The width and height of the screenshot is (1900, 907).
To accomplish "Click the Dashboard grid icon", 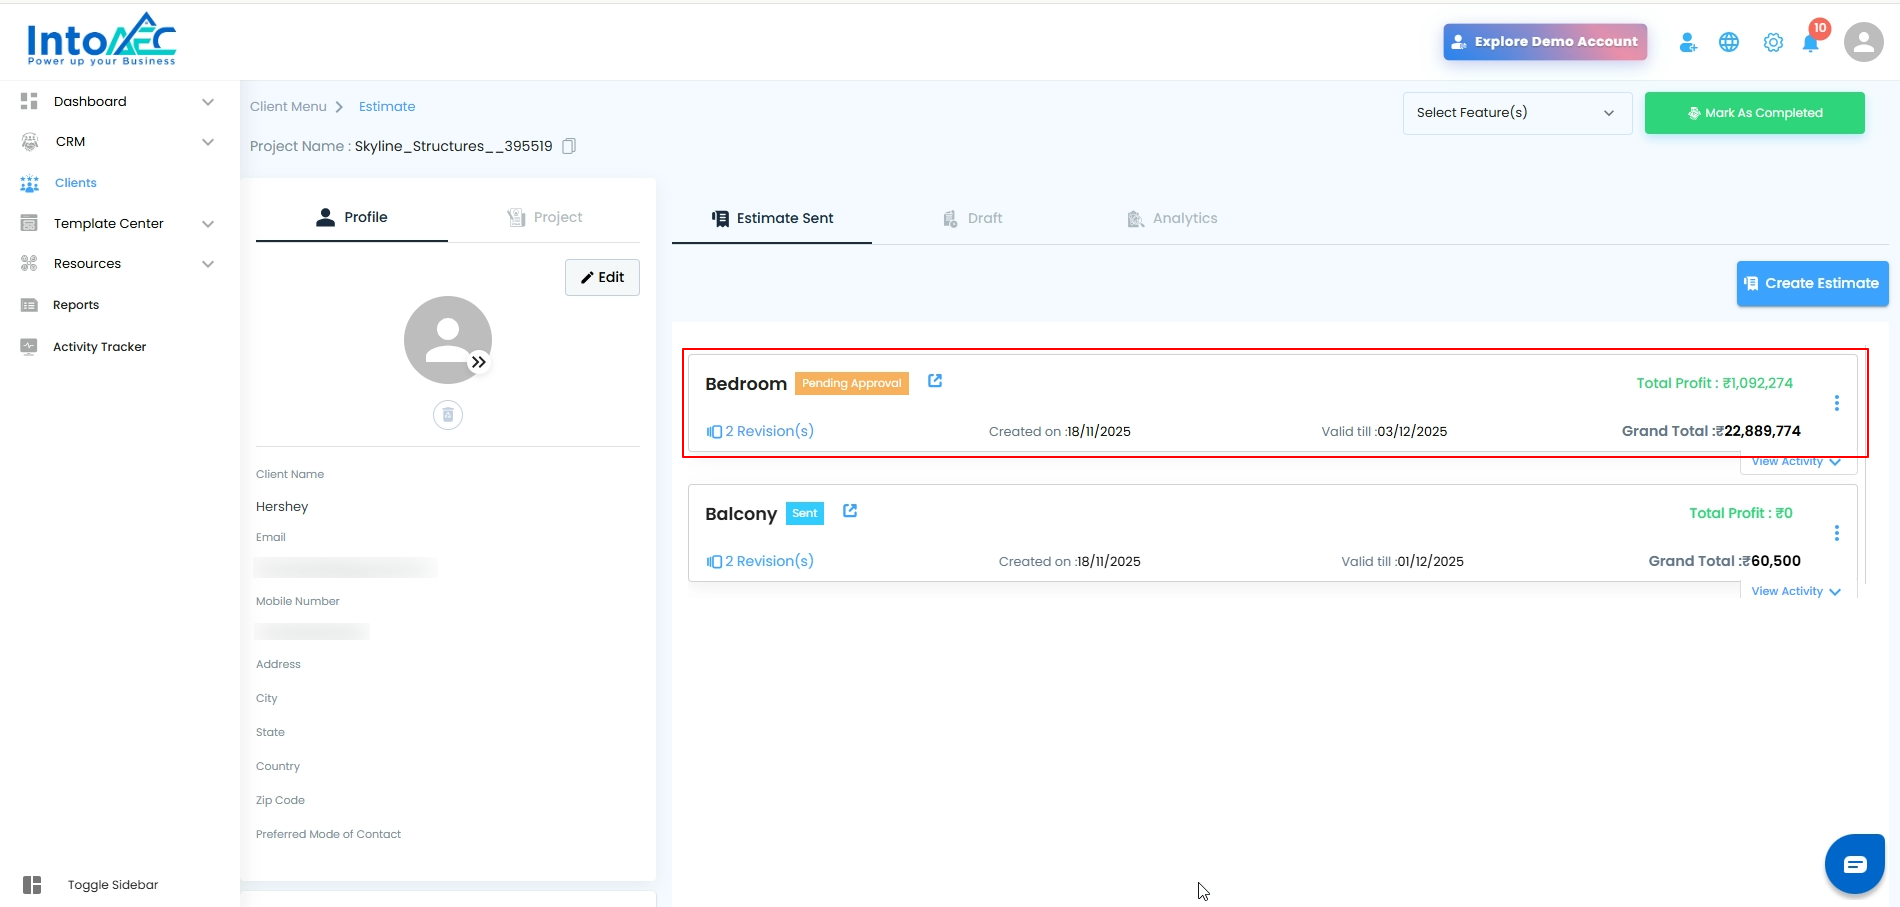I will coord(29,101).
